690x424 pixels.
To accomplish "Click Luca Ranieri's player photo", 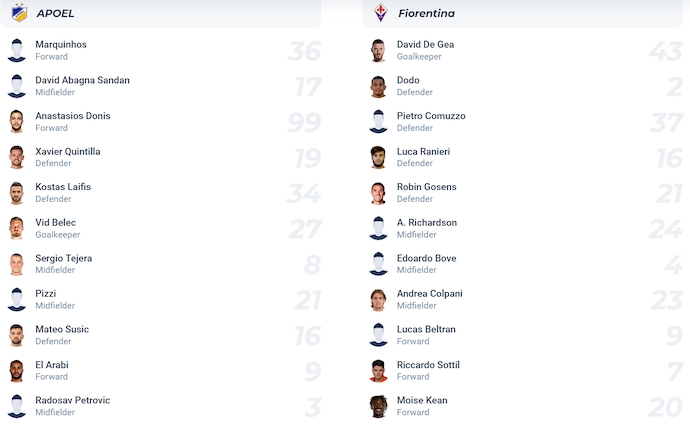I will [378, 157].
